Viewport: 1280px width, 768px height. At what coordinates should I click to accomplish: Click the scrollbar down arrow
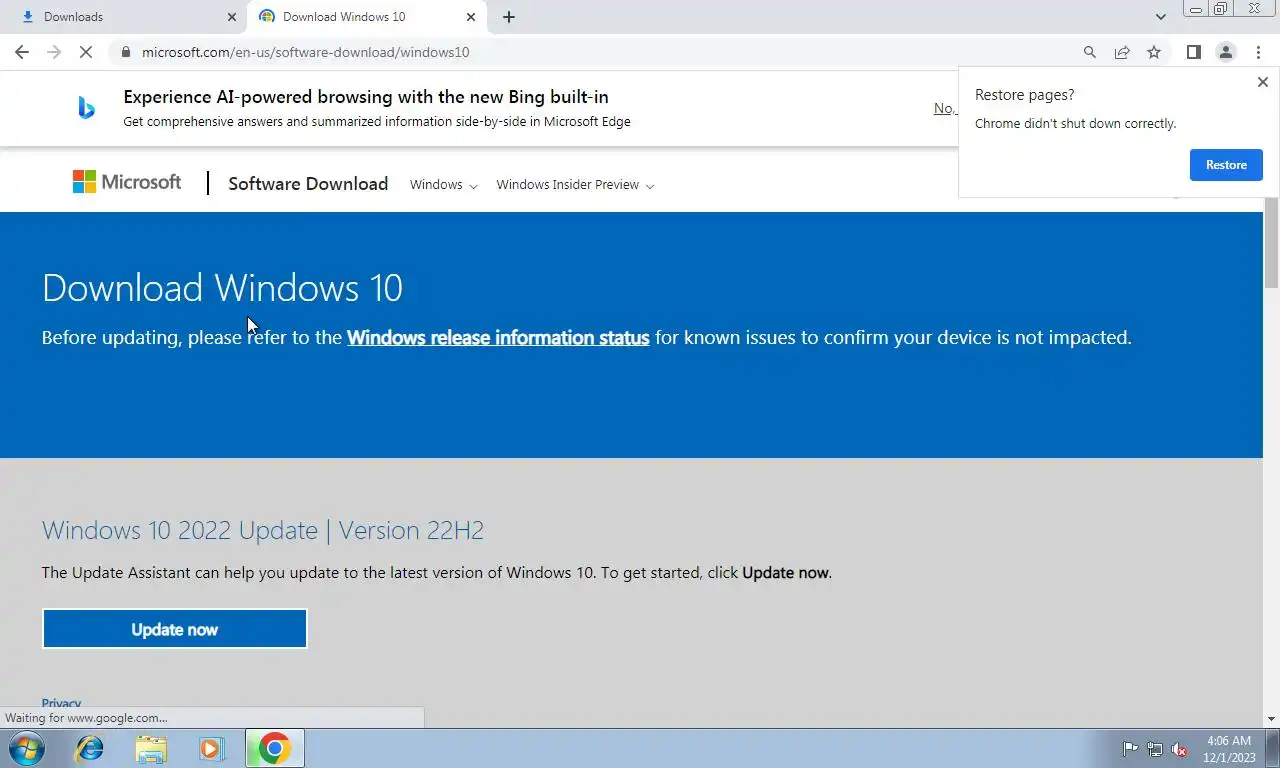(1271, 718)
